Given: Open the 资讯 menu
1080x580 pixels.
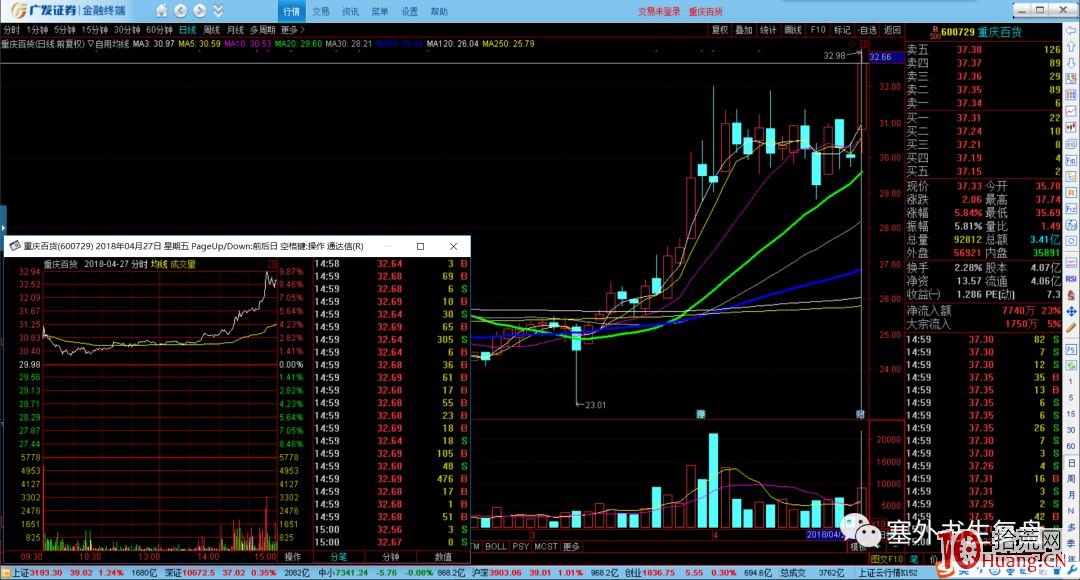Looking at the screenshot, I should (x=351, y=11).
